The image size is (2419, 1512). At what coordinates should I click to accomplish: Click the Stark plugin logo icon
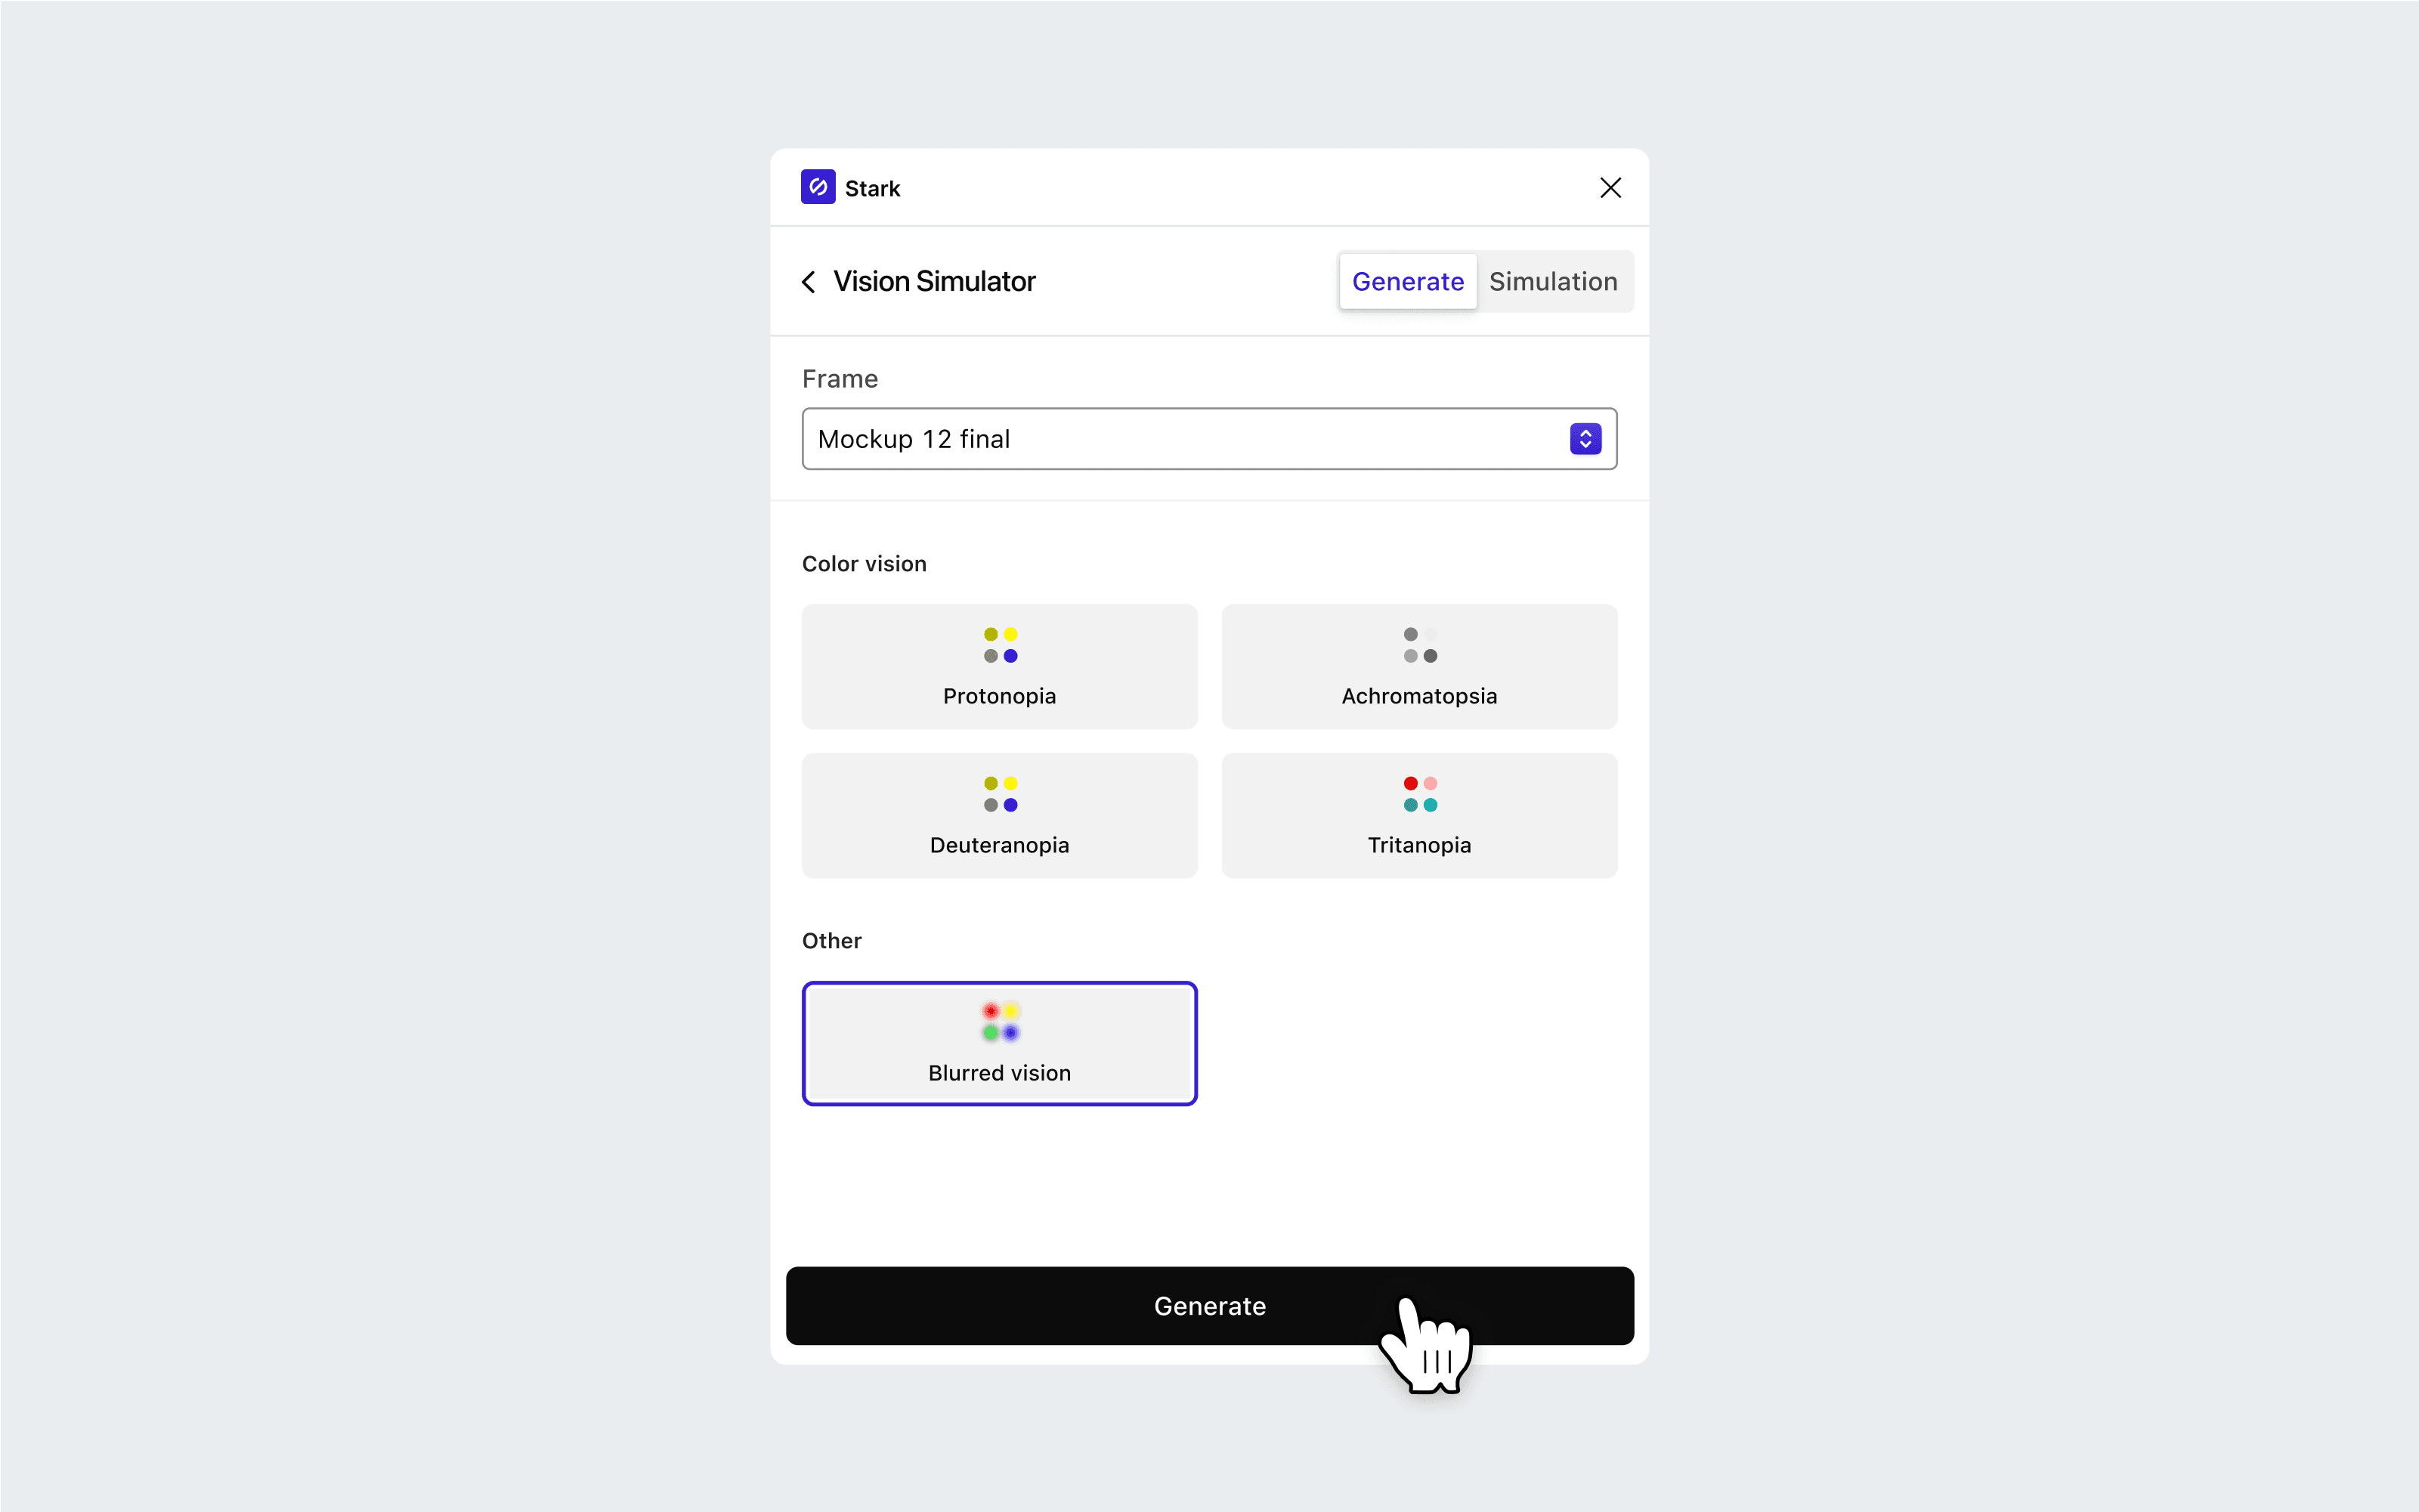tap(817, 188)
